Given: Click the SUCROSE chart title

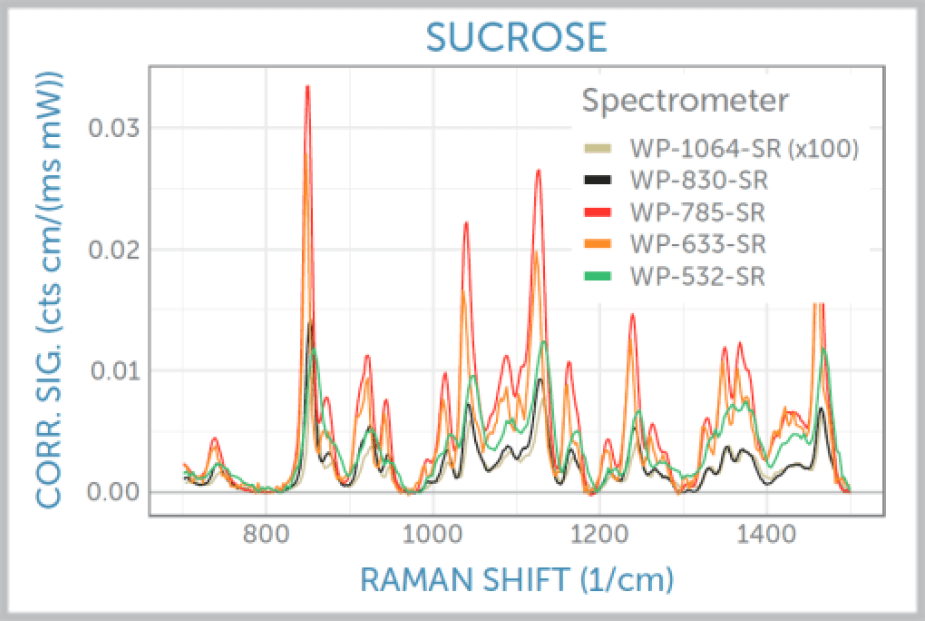Looking at the screenshot, I should point(516,37).
